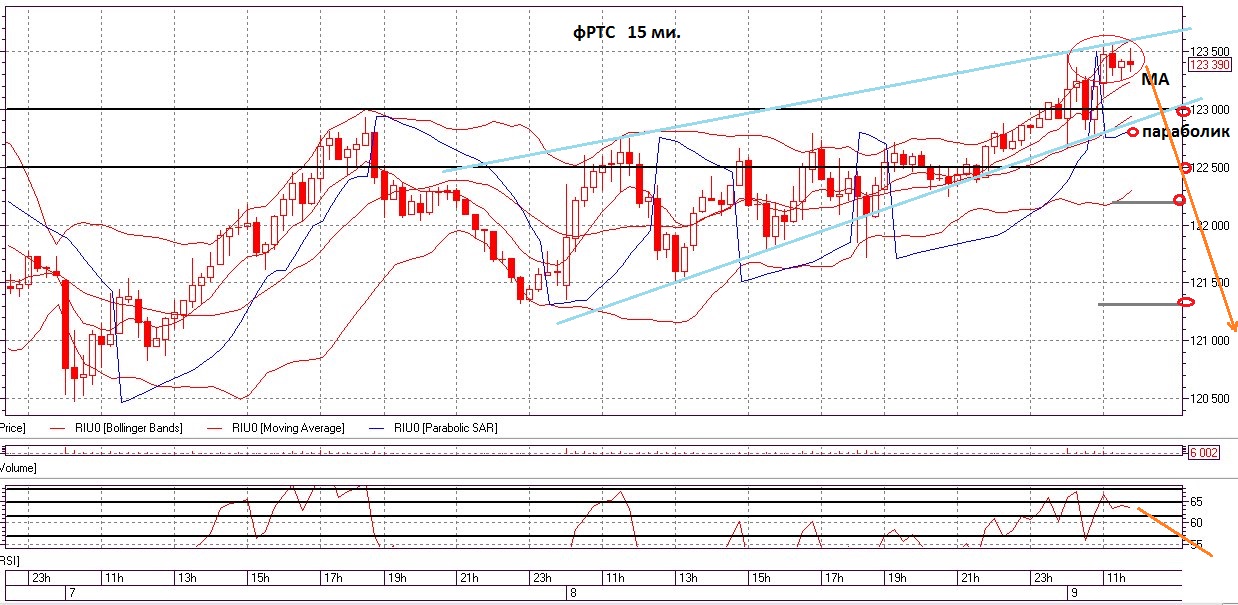Click the RSI panel label

[x=10, y=562]
